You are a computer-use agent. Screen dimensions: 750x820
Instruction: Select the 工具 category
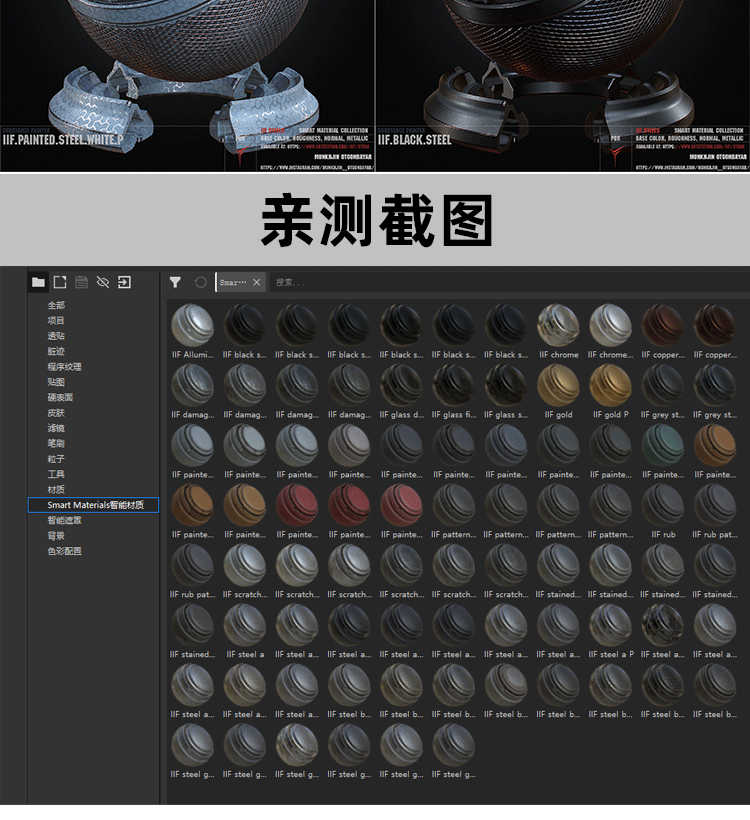[56, 474]
